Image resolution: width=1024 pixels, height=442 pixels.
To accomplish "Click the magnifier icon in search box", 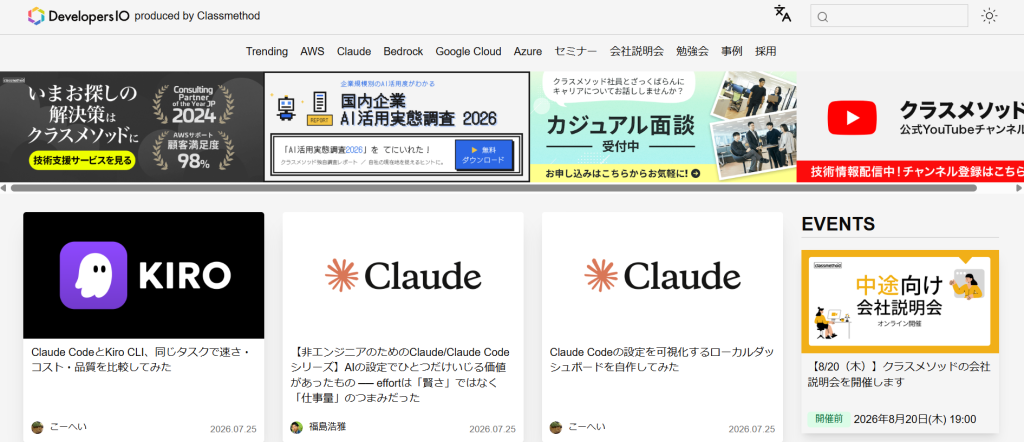I will tap(823, 17).
